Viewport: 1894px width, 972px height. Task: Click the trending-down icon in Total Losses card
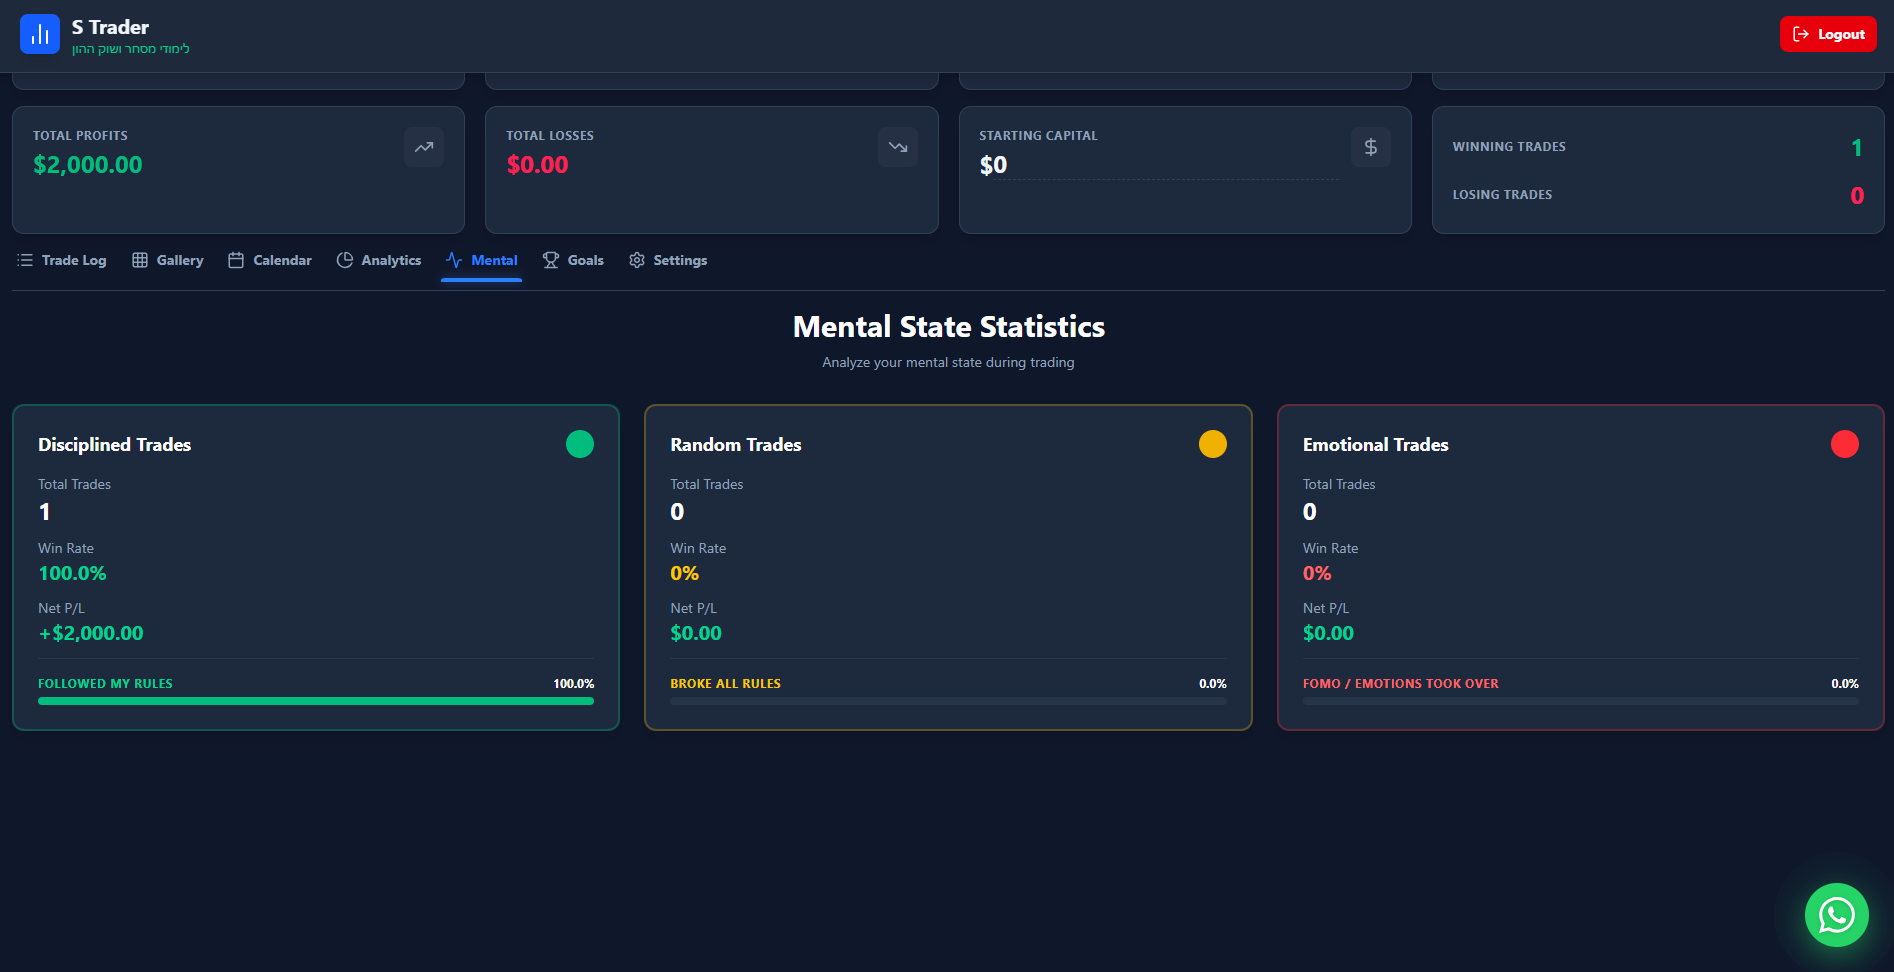[898, 147]
